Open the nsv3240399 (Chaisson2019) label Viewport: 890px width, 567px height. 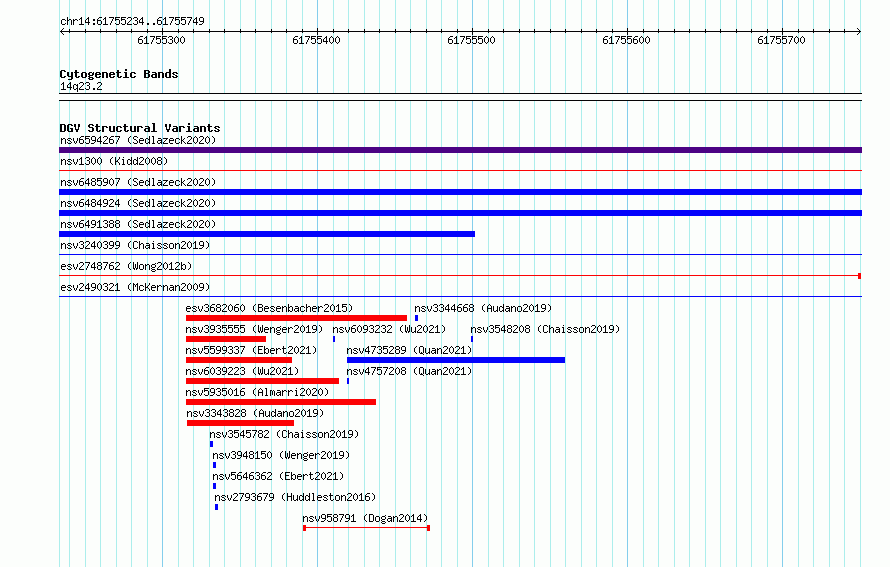click(135, 245)
